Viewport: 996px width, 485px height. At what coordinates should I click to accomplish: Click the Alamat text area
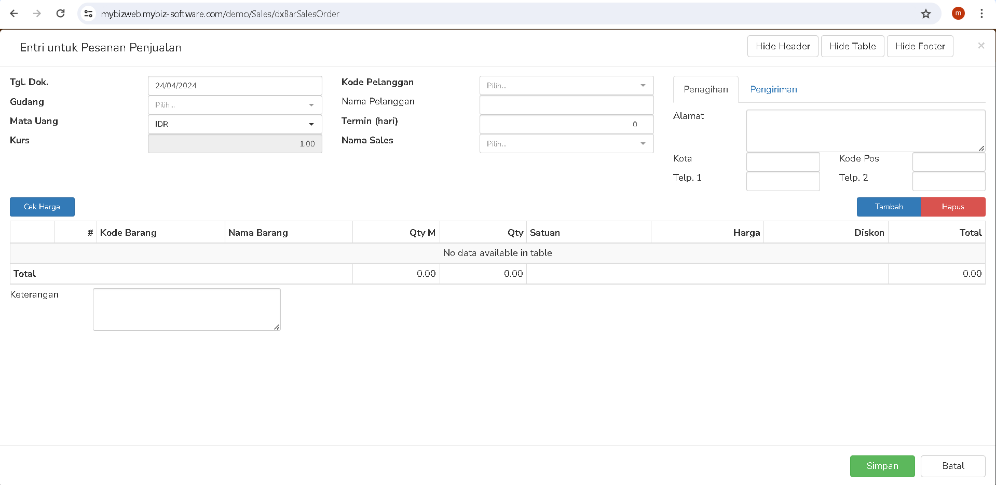point(866,131)
